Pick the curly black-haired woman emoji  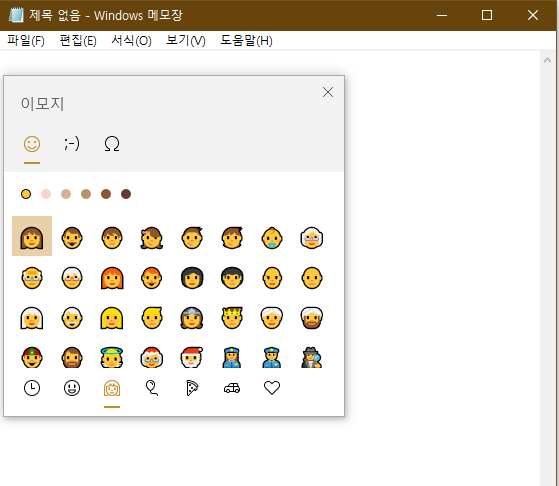(192, 278)
